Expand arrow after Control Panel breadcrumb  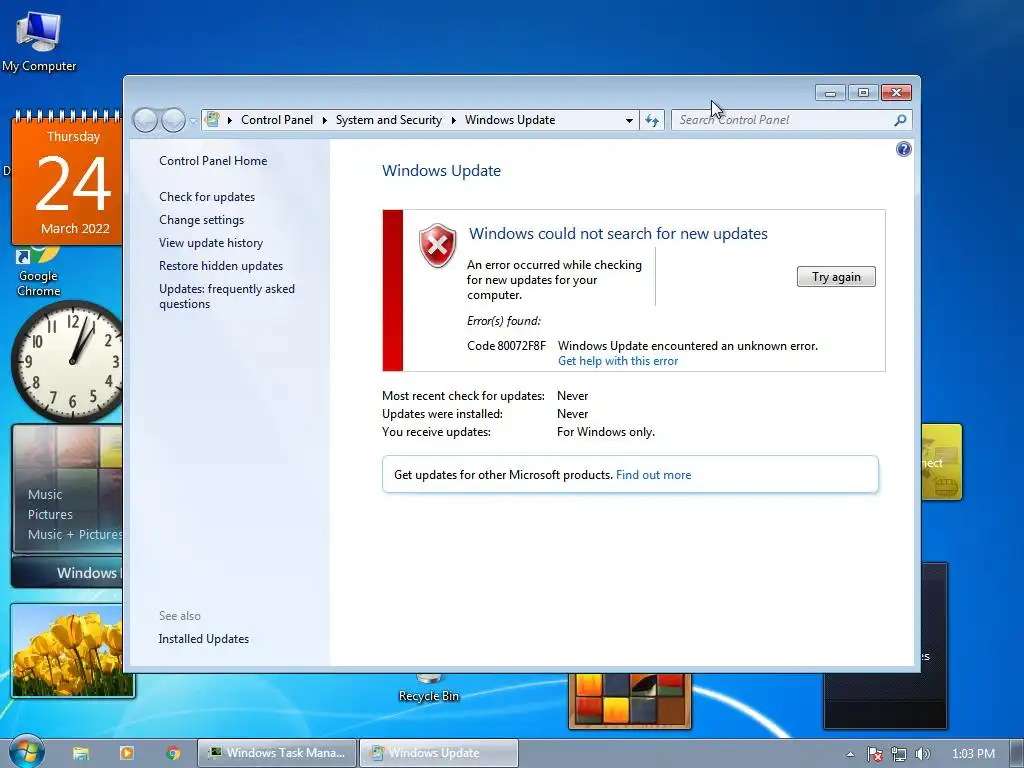click(x=325, y=120)
